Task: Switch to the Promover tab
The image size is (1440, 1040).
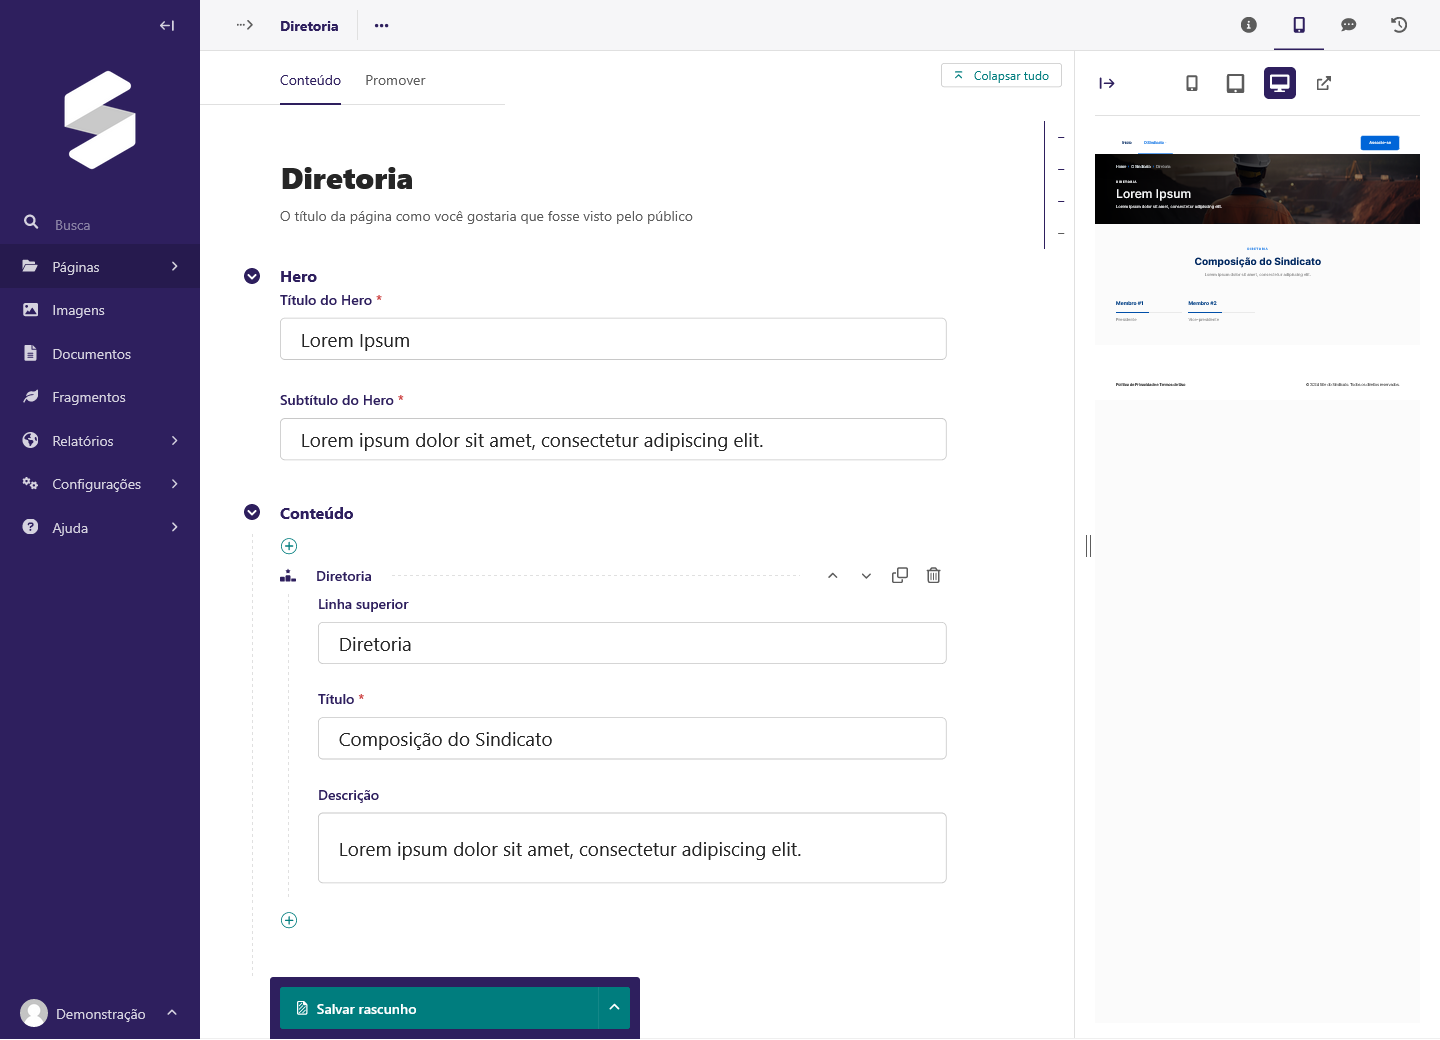Action: (x=395, y=80)
